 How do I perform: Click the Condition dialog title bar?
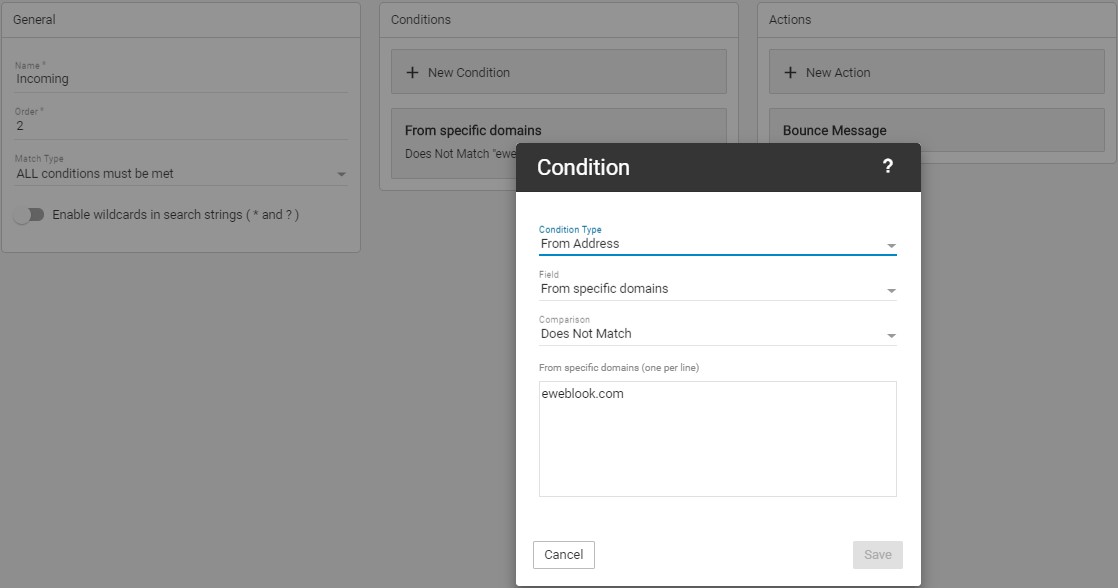pos(700,167)
